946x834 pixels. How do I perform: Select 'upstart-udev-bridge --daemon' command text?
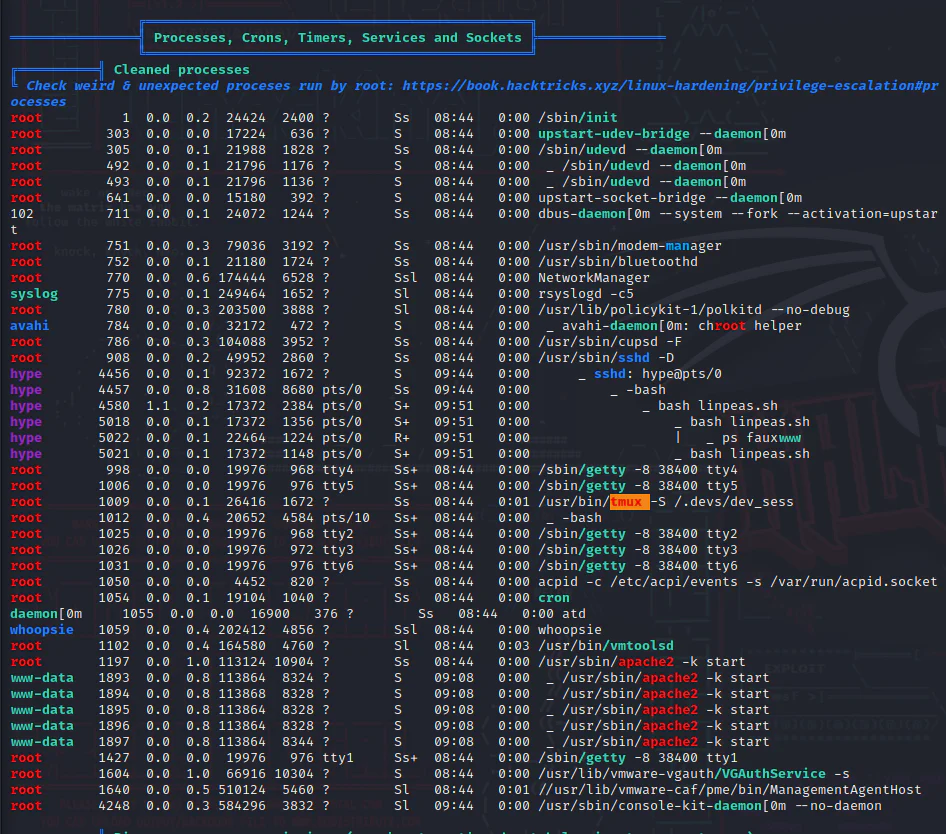pyautogui.click(x=662, y=134)
